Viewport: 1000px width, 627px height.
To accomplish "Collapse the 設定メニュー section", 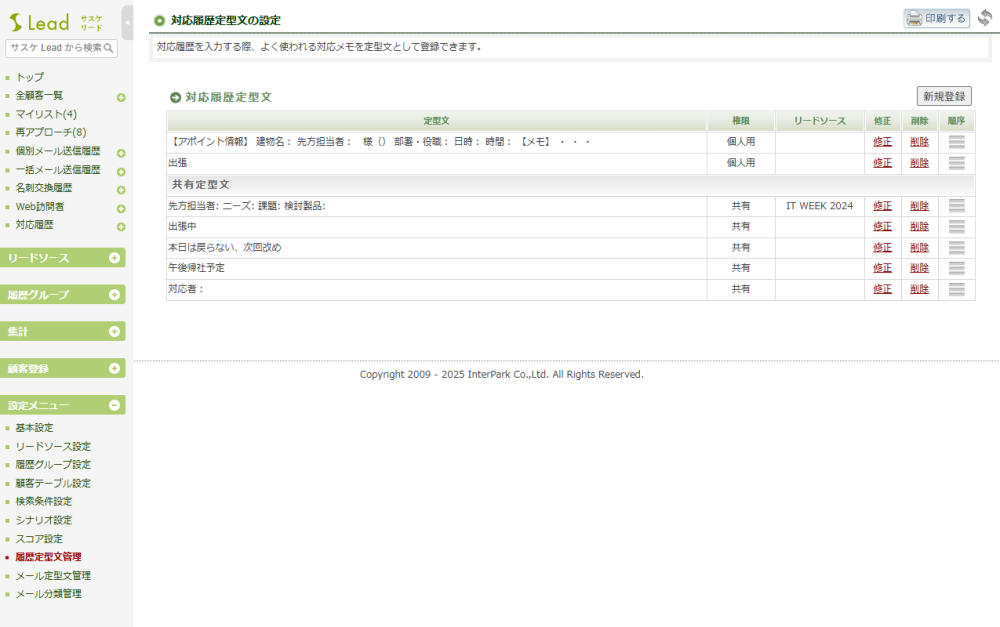I will click(114, 406).
